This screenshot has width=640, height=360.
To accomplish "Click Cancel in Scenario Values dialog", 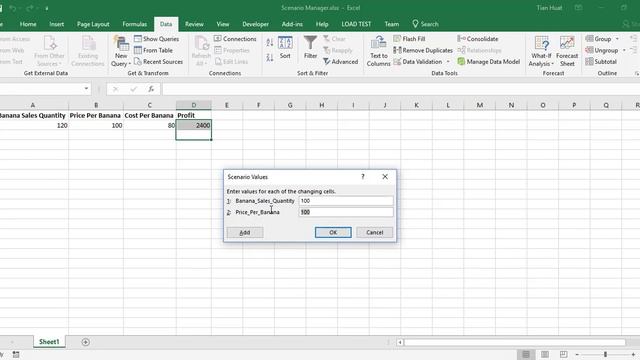I will [374, 232].
